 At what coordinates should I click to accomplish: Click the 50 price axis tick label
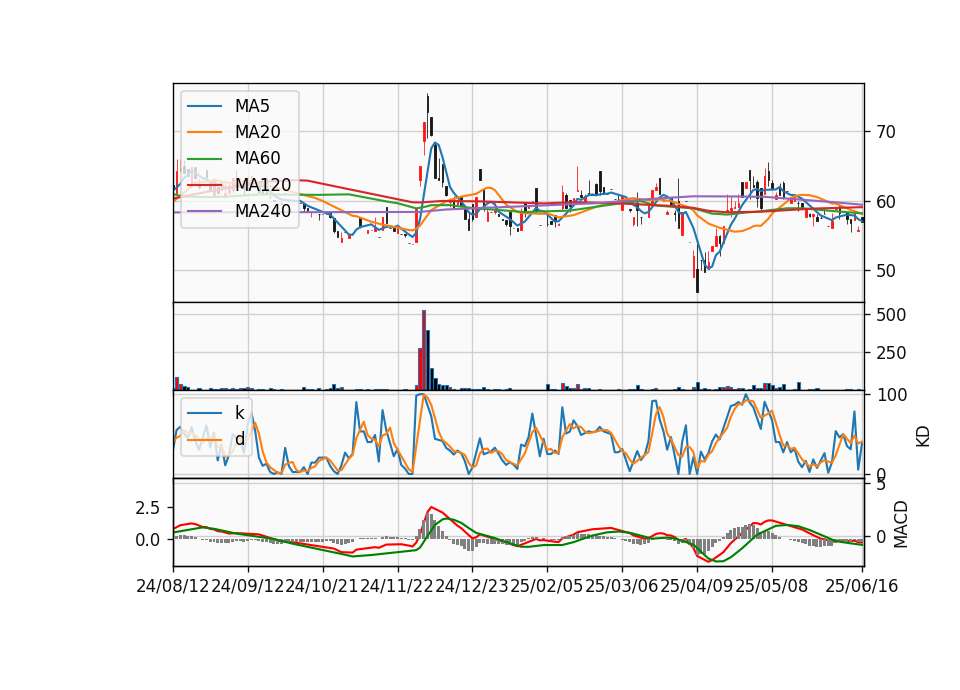885,271
